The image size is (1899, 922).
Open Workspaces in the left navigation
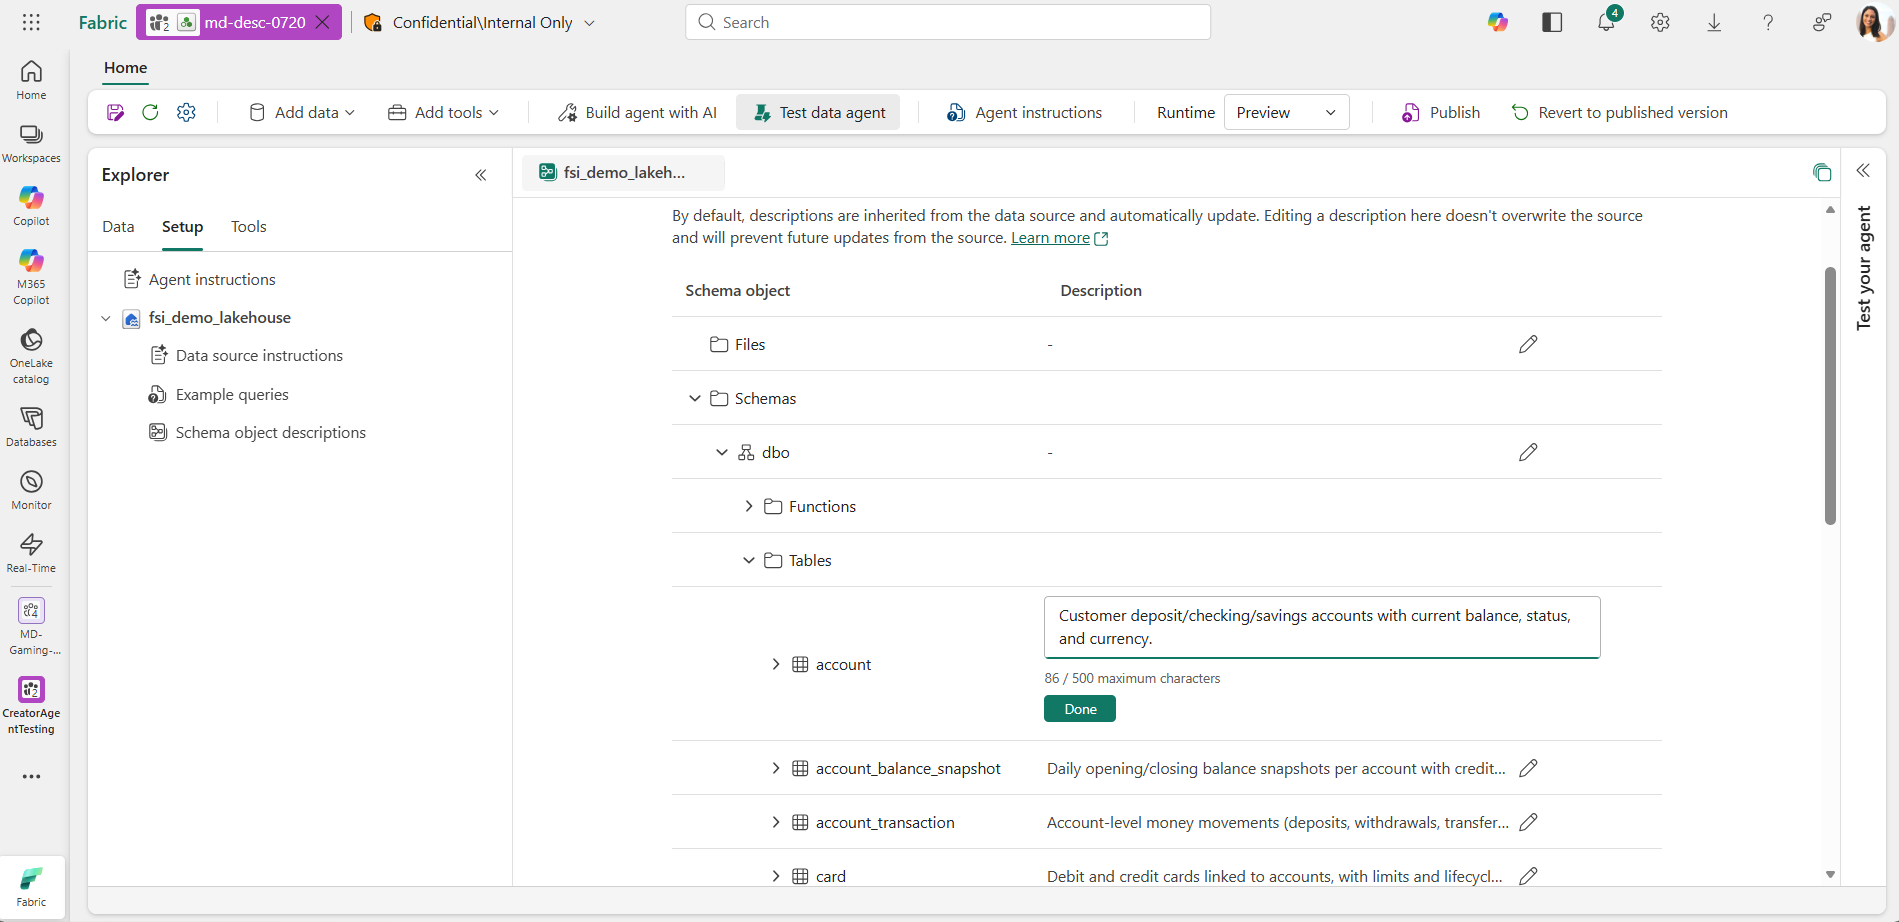(31, 144)
